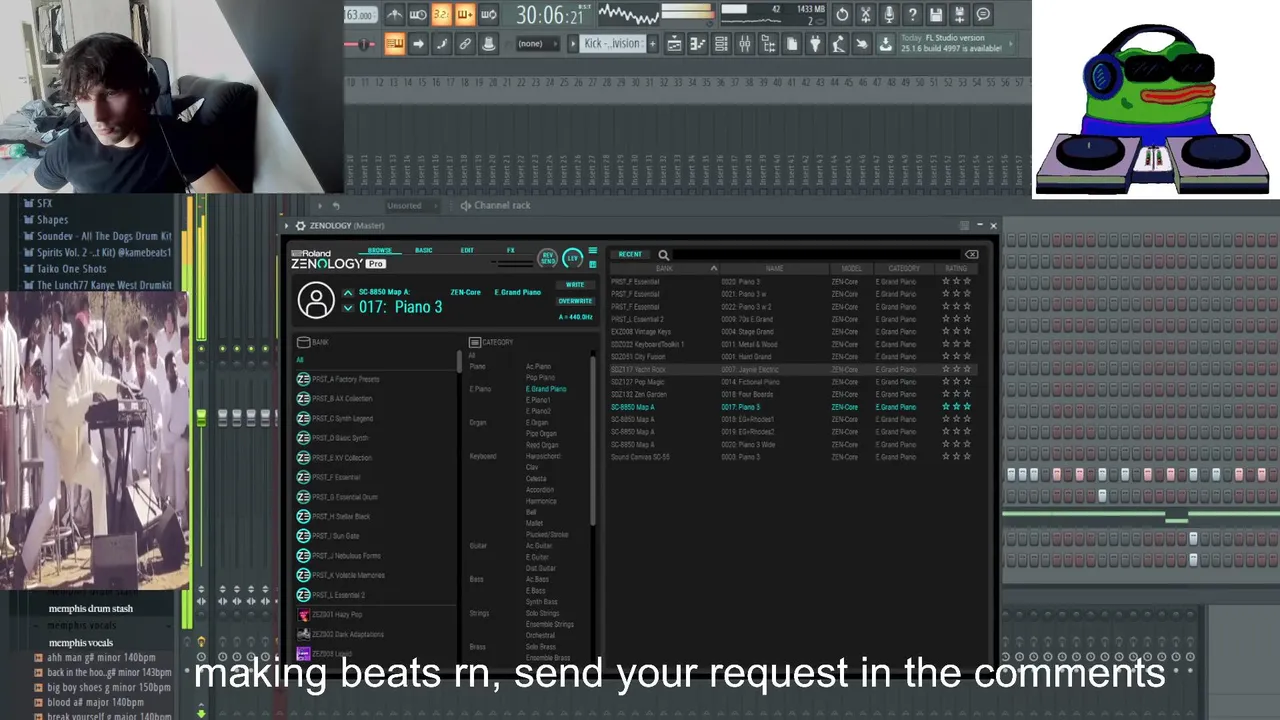
Task: Click the save floppy disk icon in toolbar
Action: pyautogui.click(x=936, y=15)
